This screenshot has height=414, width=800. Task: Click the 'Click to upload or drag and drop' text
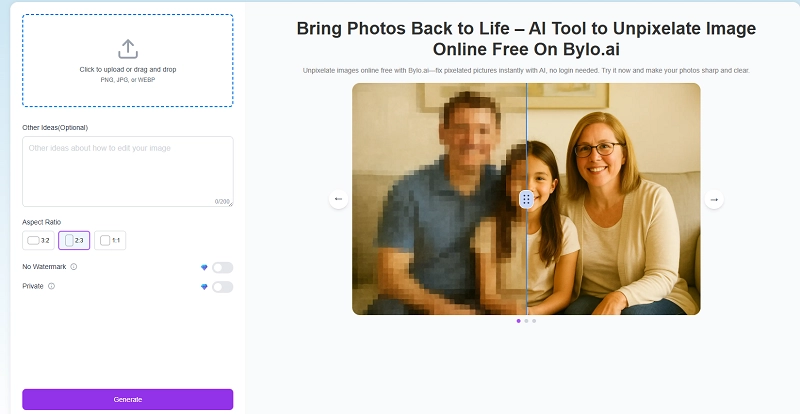tap(128, 69)
